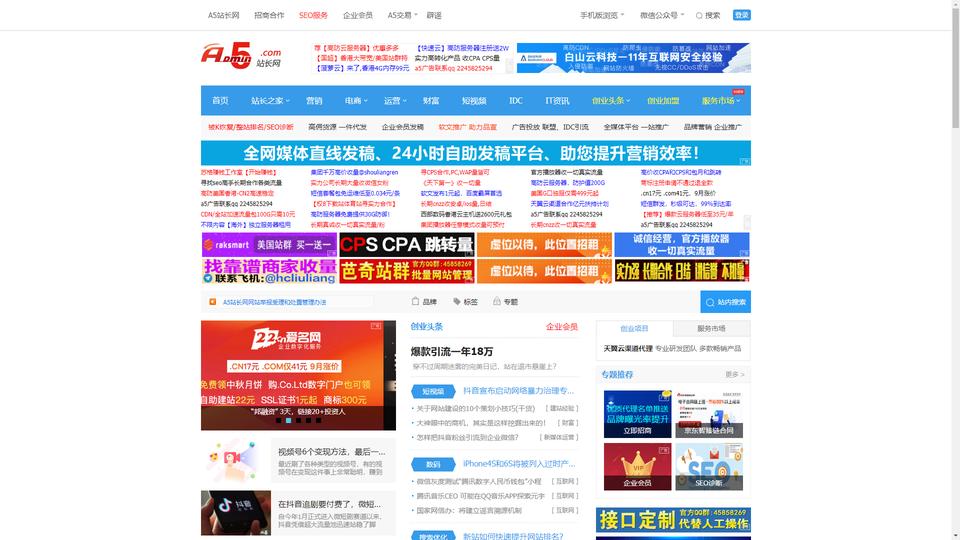Screen dimensions: 960x540
Task: Expand the 创业头条 nav dropdown
Action: click(x=610, y=100)
